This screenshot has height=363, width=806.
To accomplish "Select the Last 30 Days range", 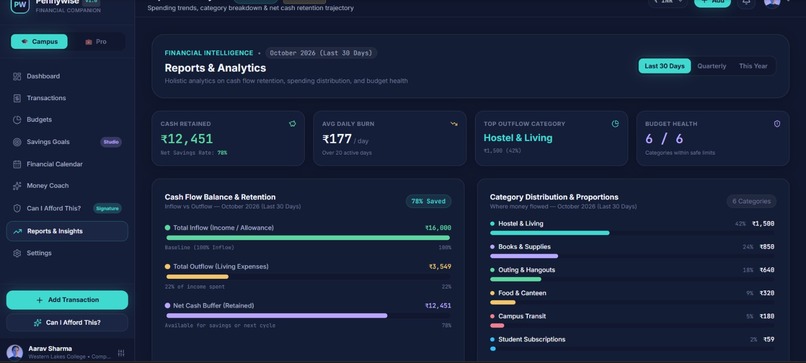I will click(x=664, y=66).
